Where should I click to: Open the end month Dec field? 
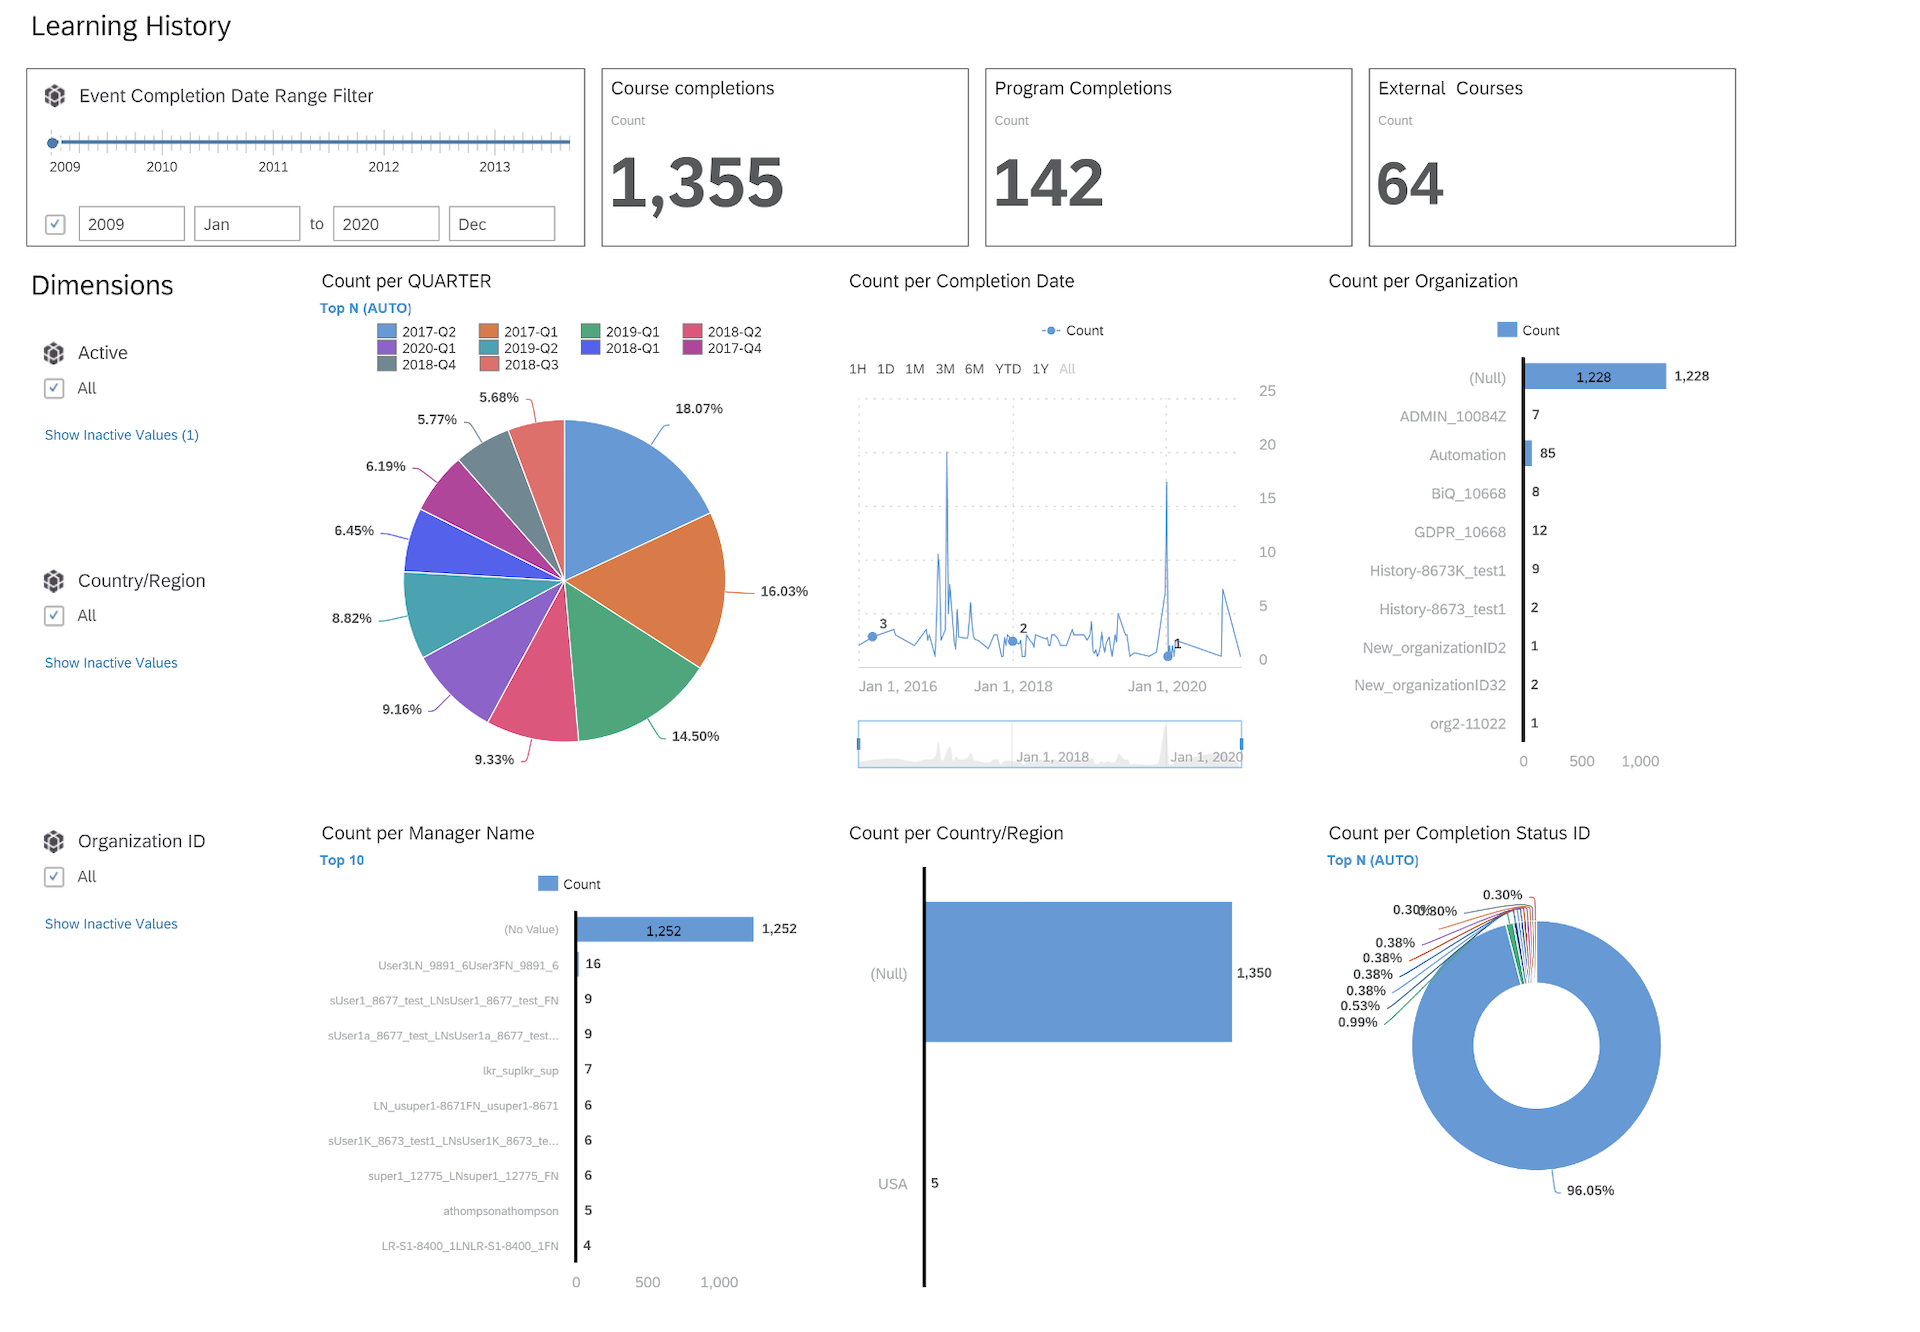[502, 224]
